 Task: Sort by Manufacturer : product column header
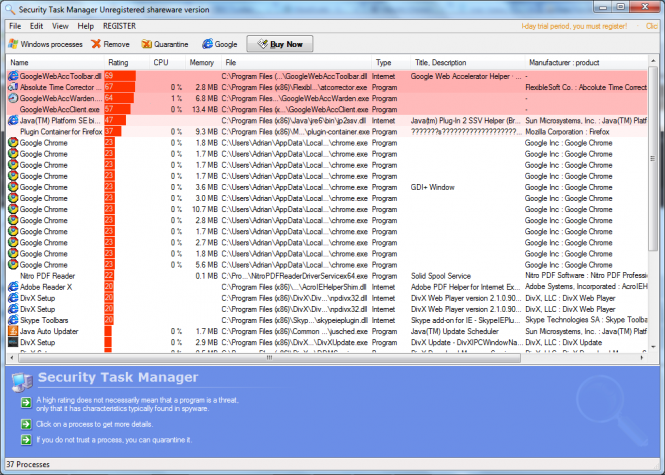tap(587, 63)
